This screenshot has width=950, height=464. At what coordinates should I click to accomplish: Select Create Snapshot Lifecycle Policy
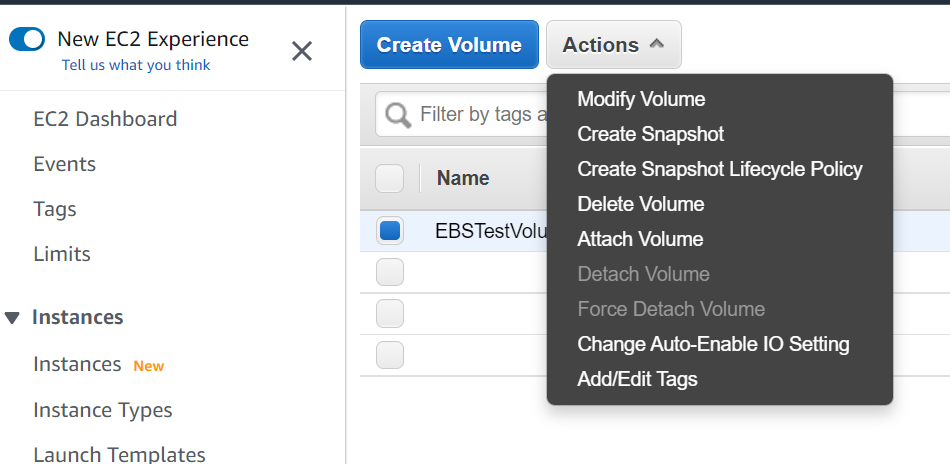click(x=720, y=169)
